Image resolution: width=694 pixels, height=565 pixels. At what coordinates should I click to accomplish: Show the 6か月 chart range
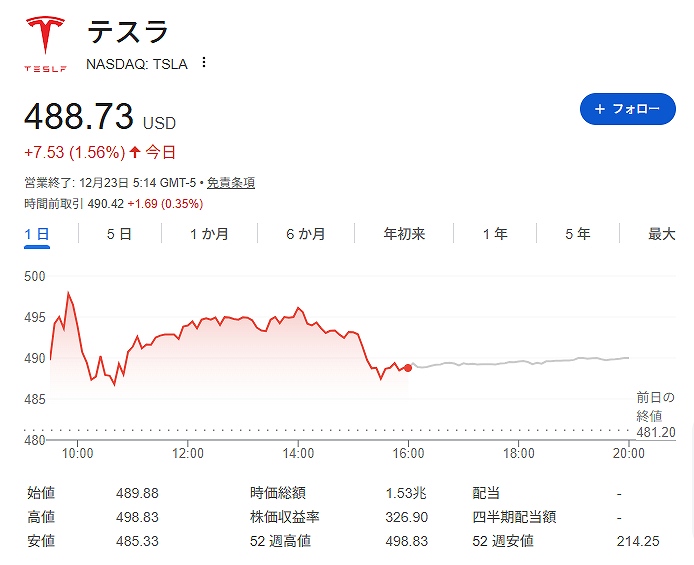305,234
